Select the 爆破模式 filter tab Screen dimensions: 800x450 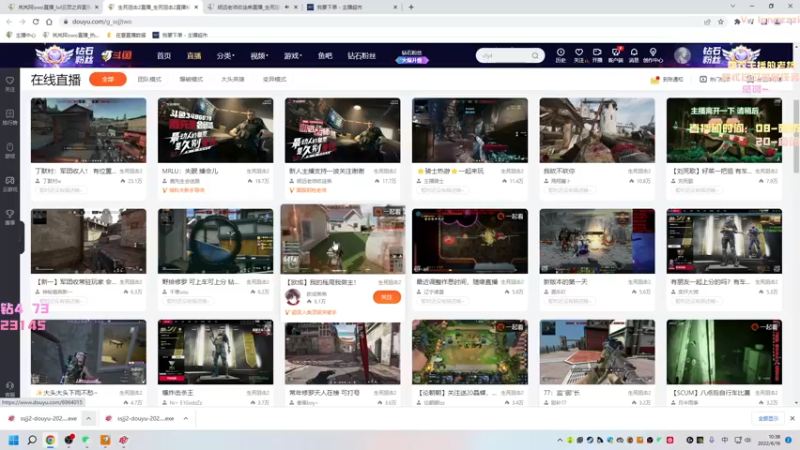point(191,80)
